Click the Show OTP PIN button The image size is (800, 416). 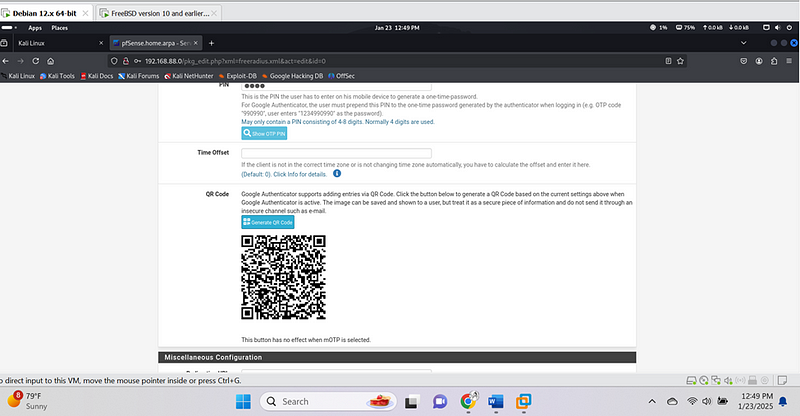point(264,133)
